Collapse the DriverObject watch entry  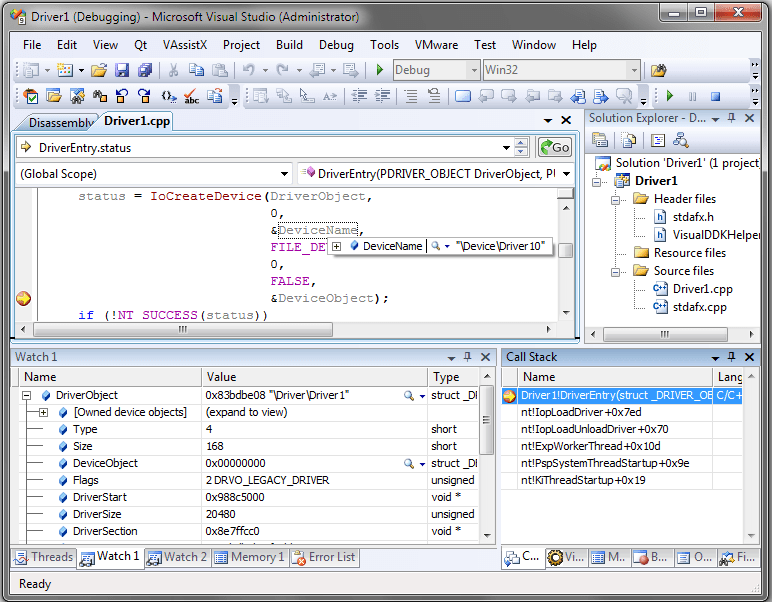pyautogui.click(x=27, y=395)
